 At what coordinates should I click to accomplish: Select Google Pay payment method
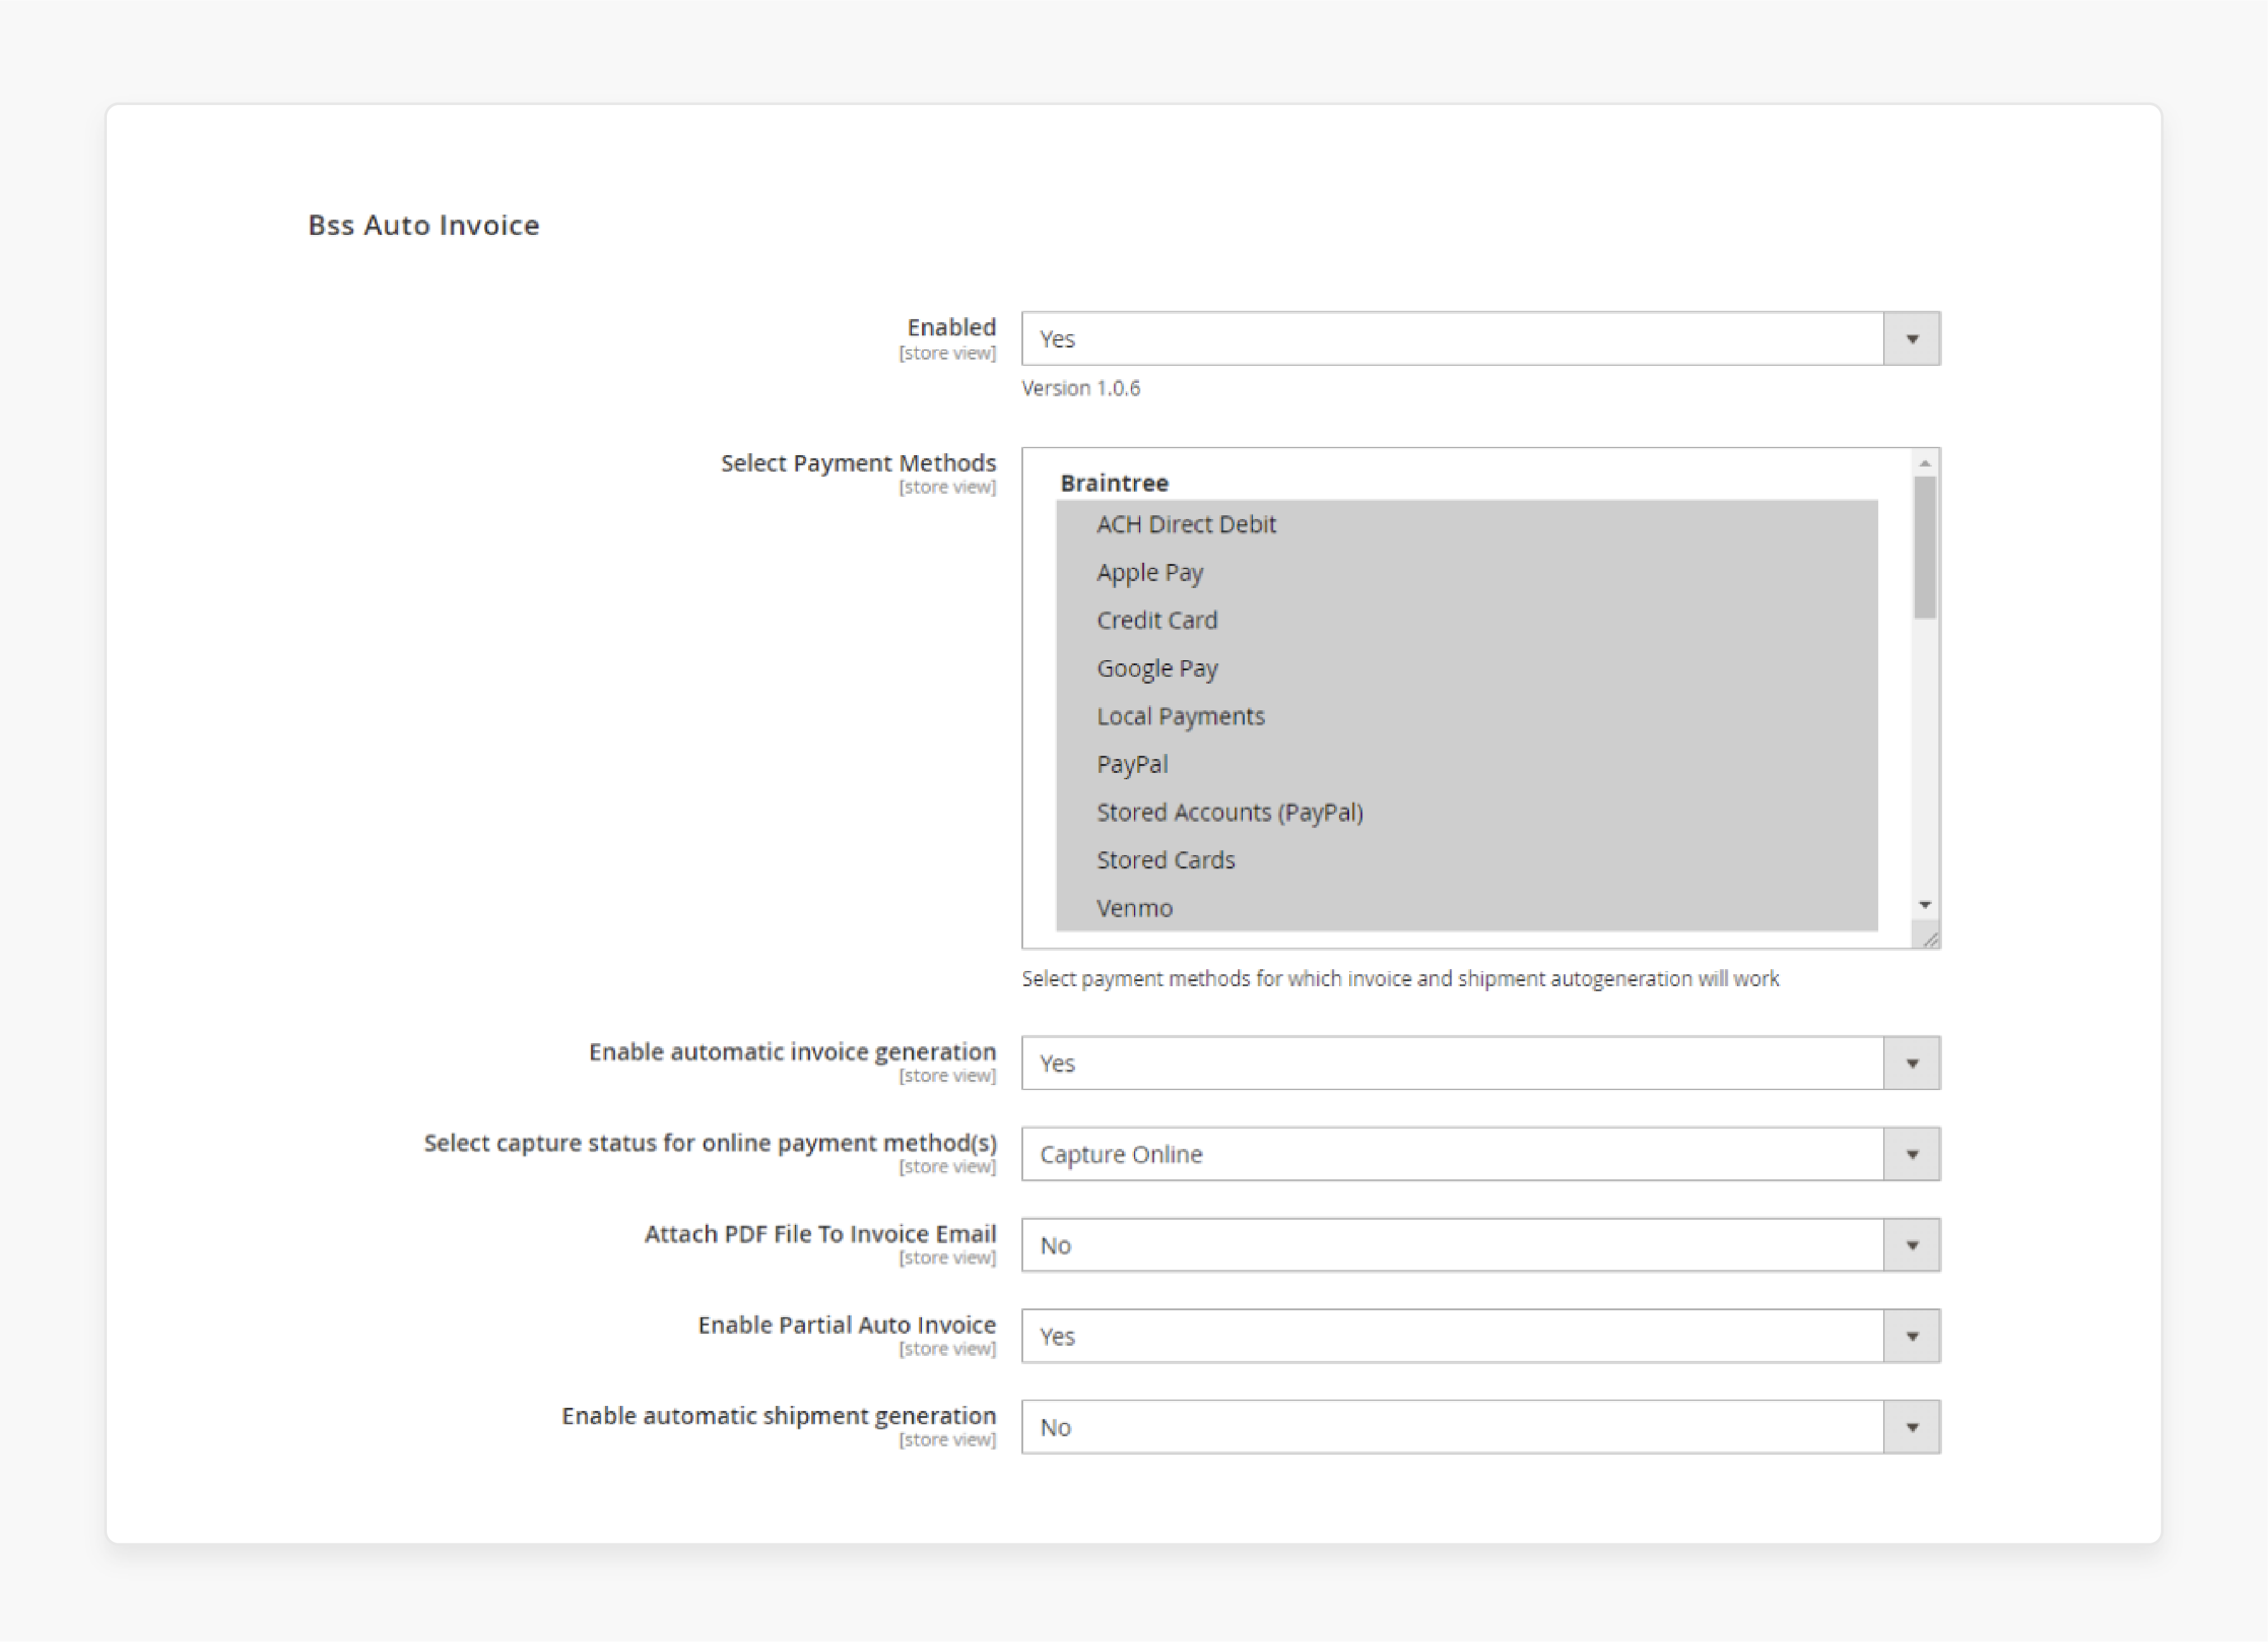point(1466,668)
